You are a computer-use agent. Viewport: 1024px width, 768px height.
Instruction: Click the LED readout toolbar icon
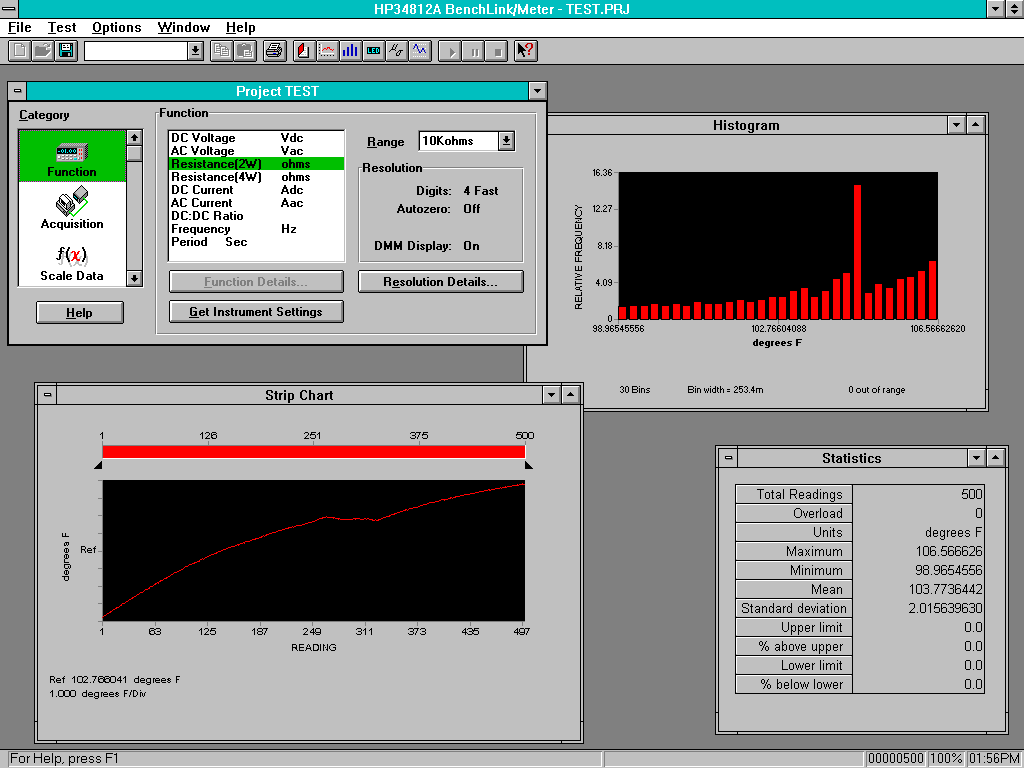(373, 50)
